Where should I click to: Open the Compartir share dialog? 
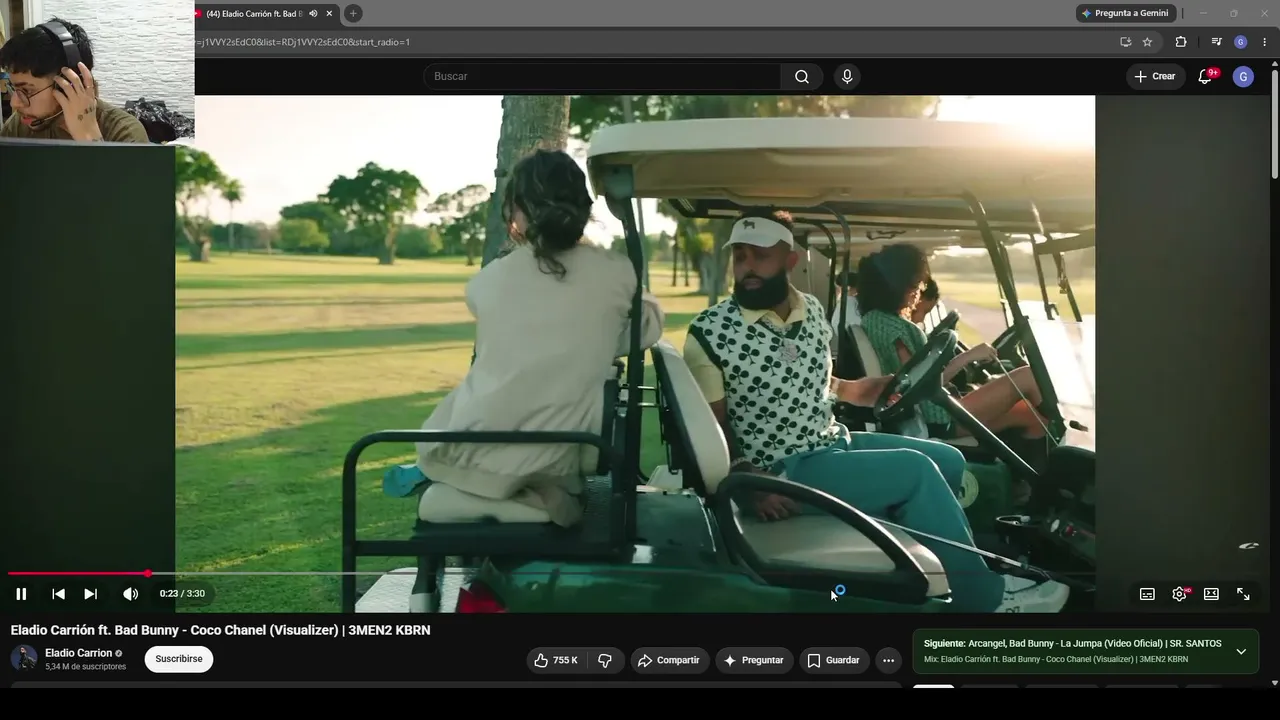(669, 660)
